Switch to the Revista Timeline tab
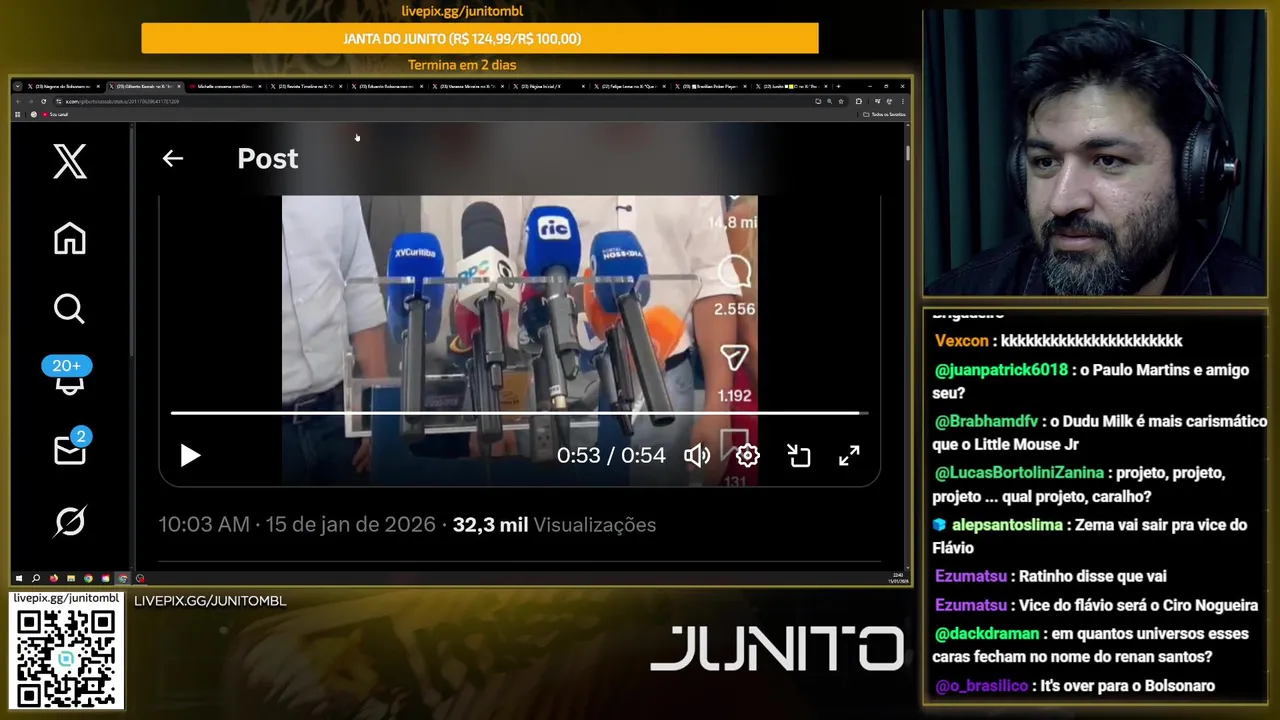 pos(305,87)
